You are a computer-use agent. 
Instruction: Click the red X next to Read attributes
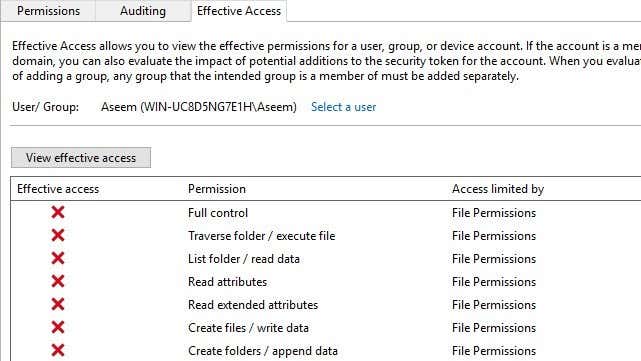pyautogui.click(x=58, y=281)
